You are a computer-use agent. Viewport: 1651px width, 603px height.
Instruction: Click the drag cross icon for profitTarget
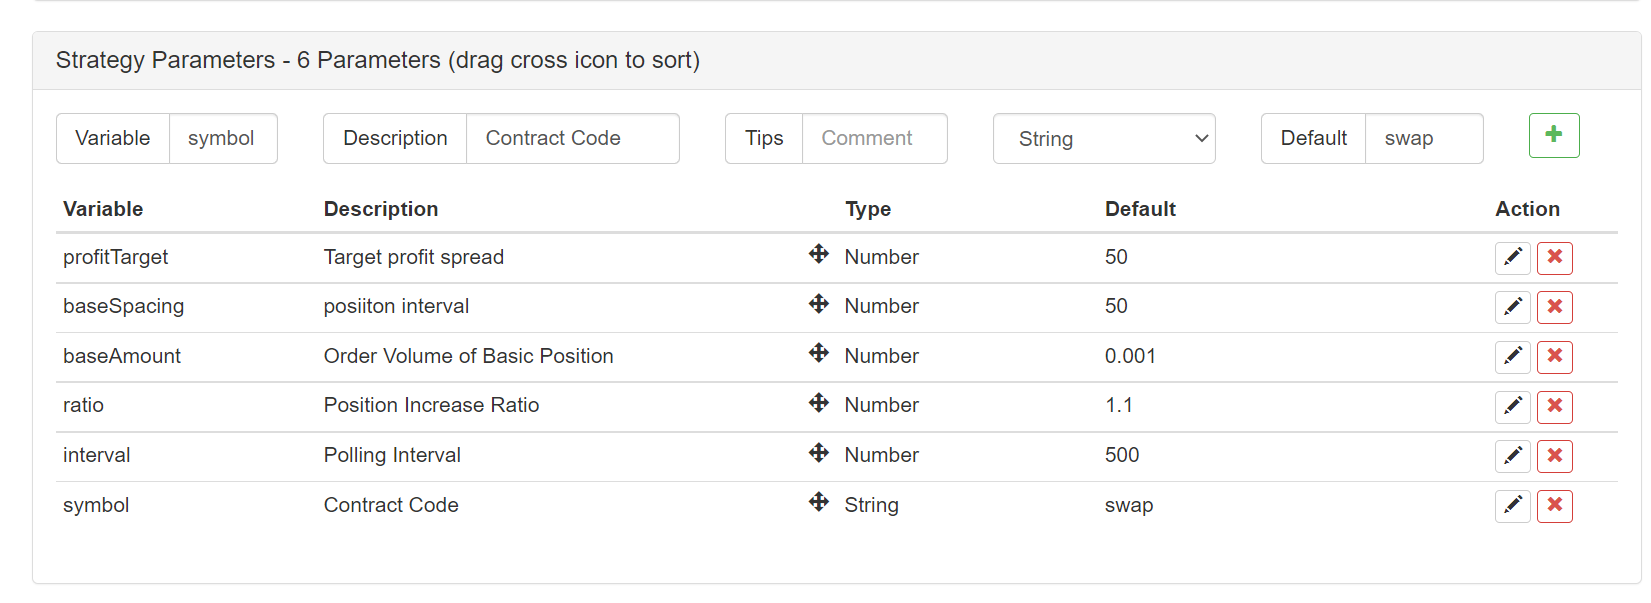click(819, 254)
